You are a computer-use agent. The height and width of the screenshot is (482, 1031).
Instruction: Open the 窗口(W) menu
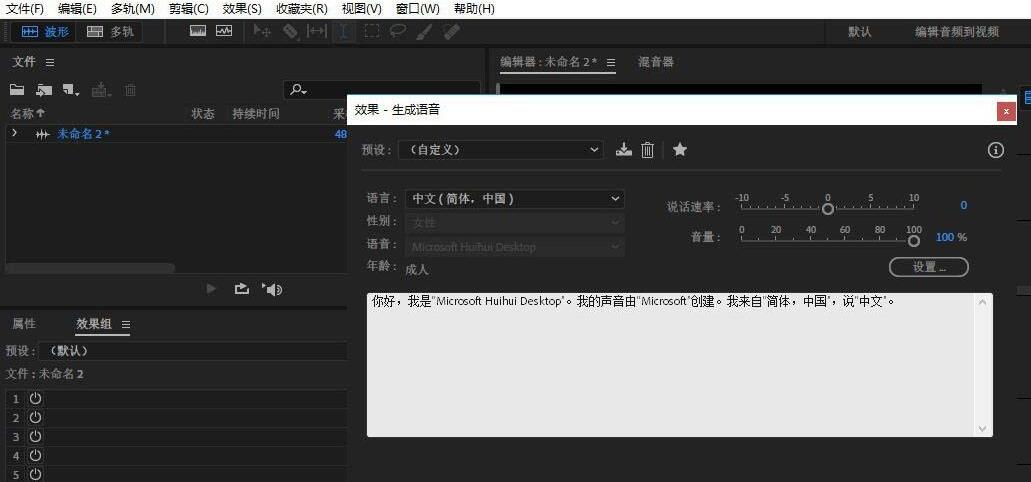pyautogui.click(x=418, y=9)
